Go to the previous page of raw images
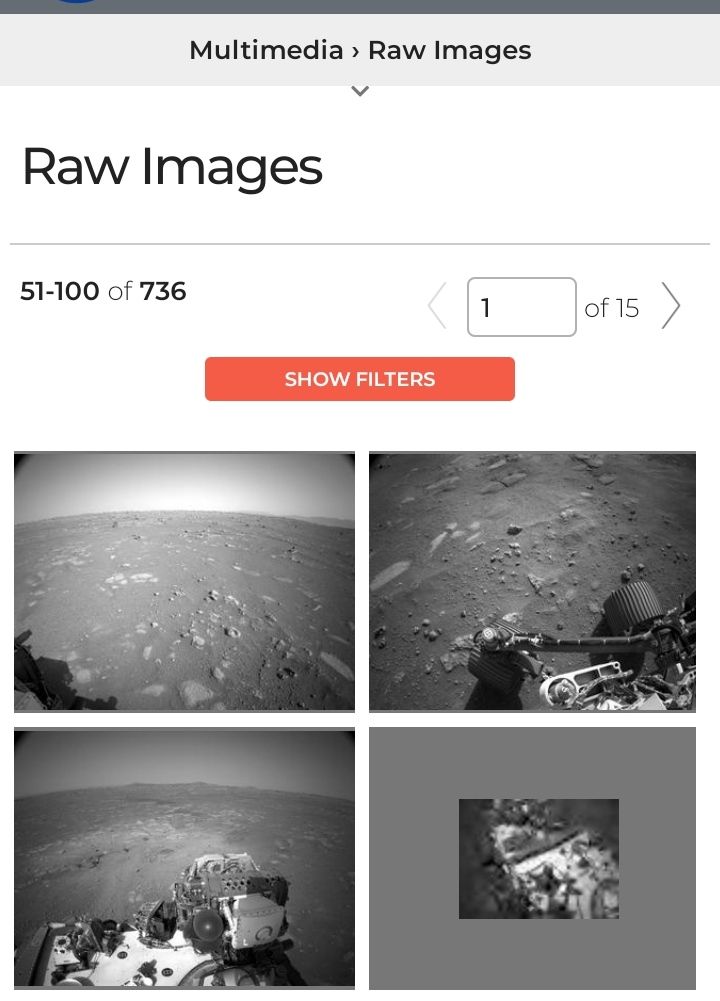This screenshot has width=720, height=1001. (x=437, y=306)
